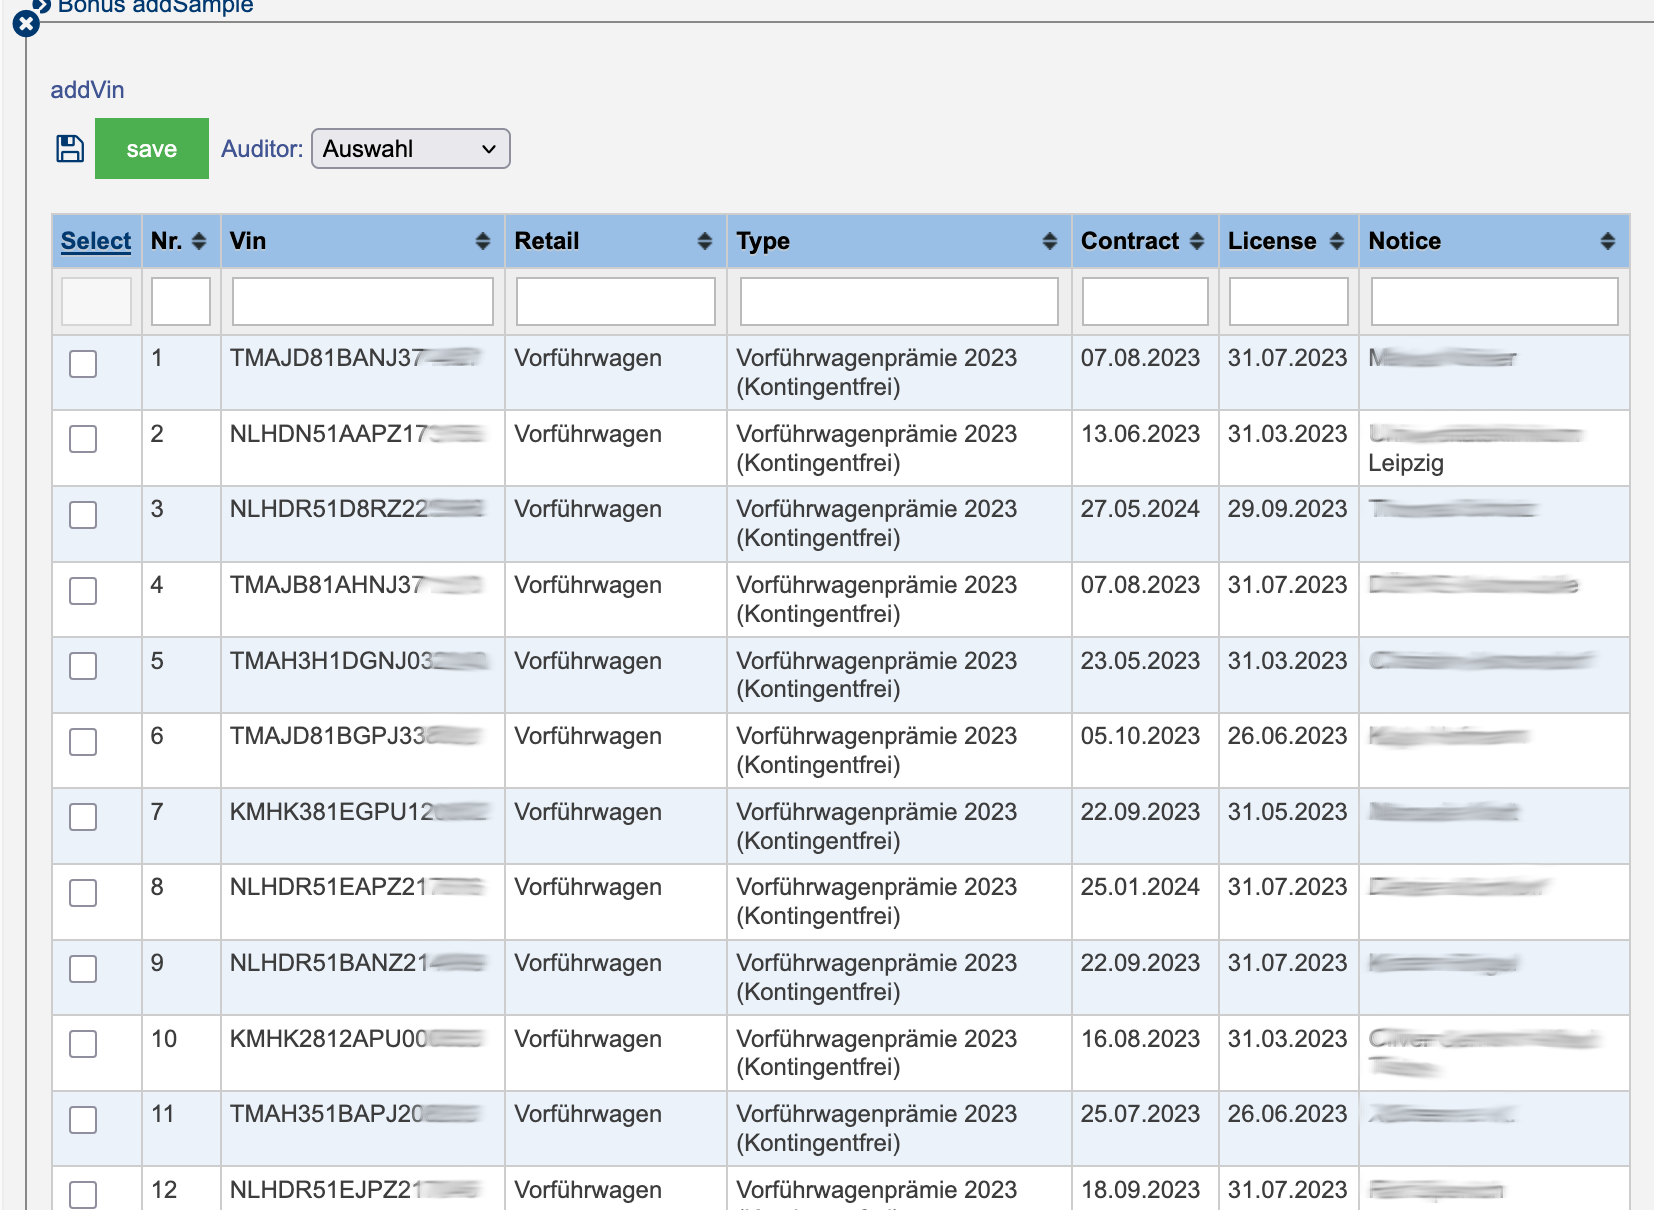
Task: Sort by License column sort icon
Action: click(1337, 241)
